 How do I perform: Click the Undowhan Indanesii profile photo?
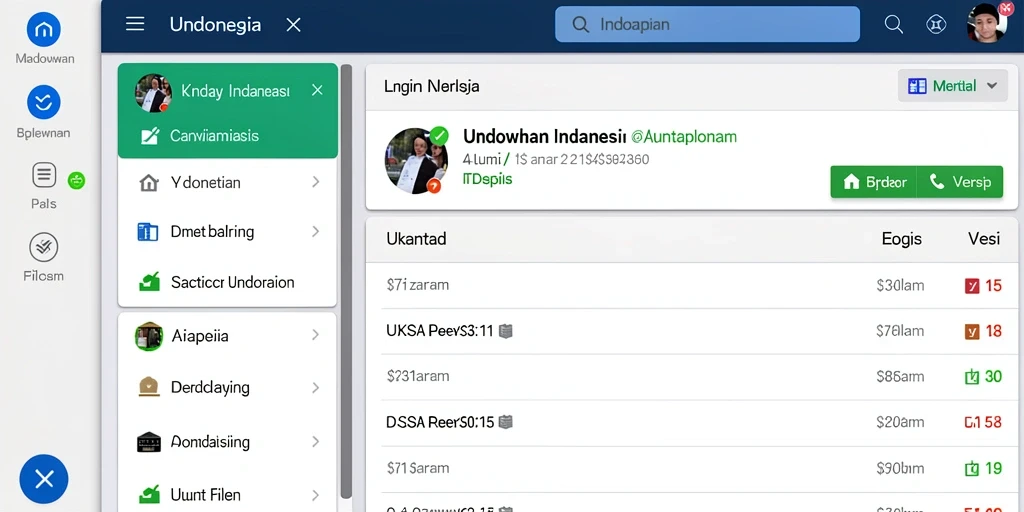(x=416, y=161)
